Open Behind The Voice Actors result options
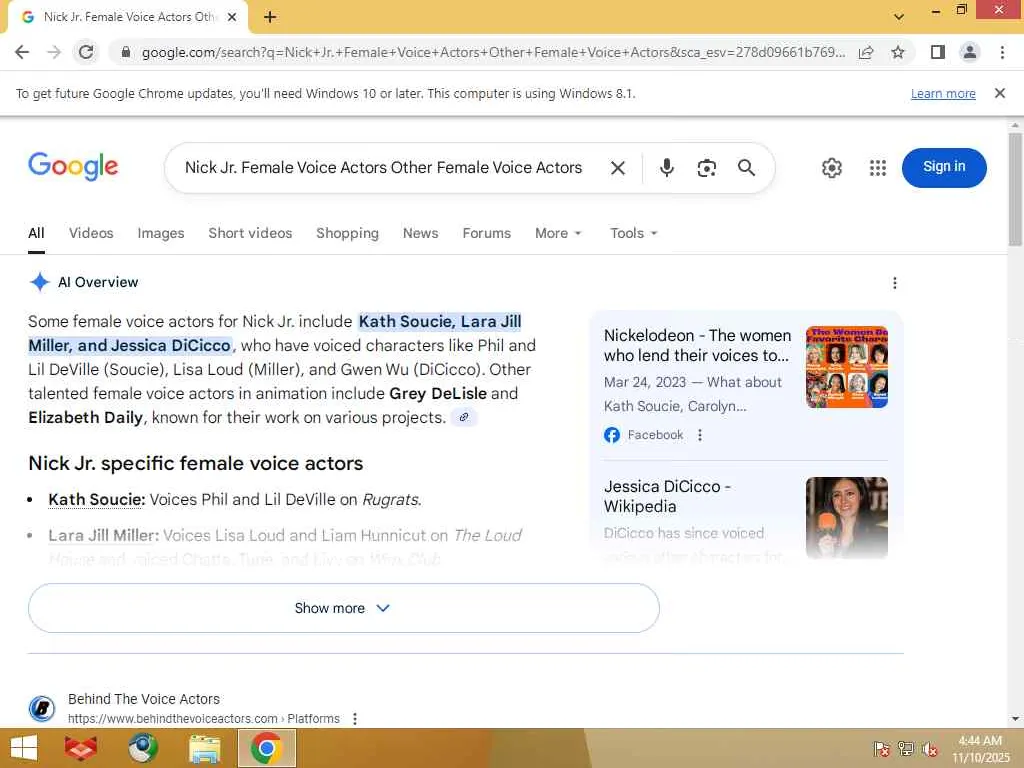The height and width of the screenshot is (768, 1024). pos(355,718)
